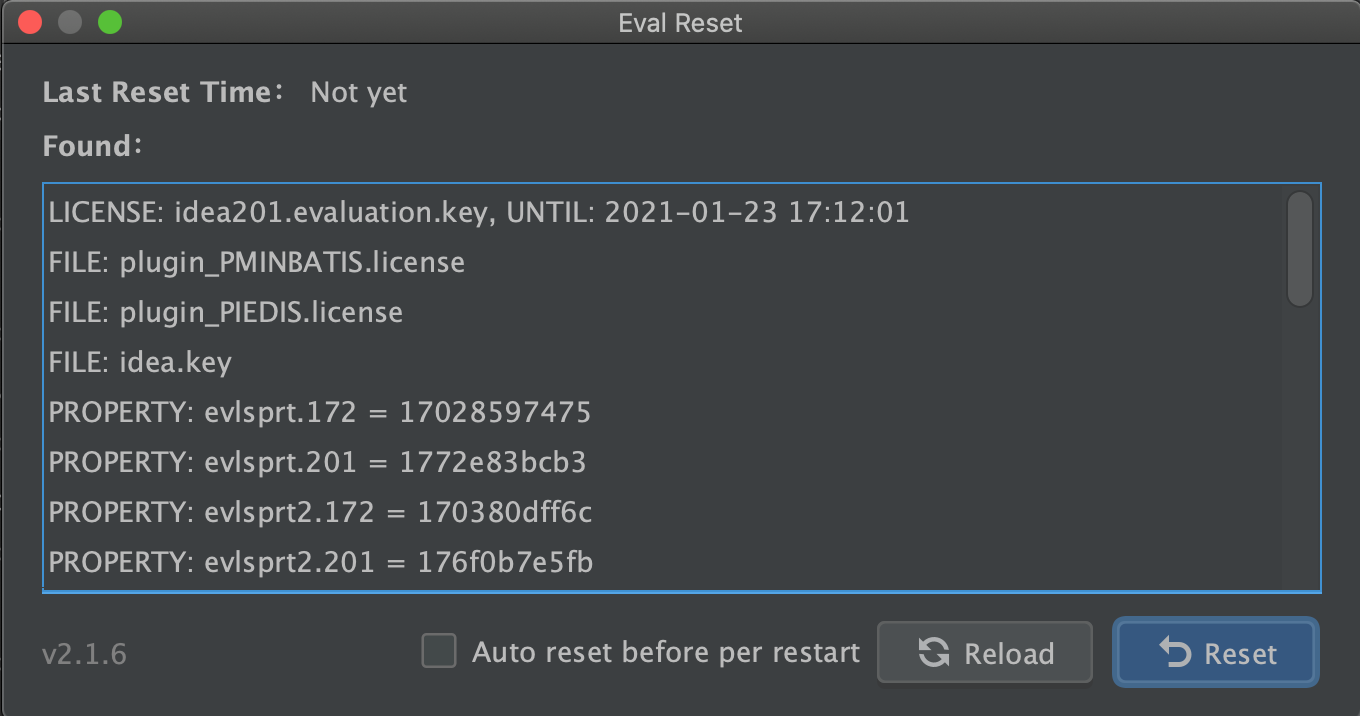Select the evlsprt2.201 property line
Screen dimensions: 1360x716
(320, 562)
